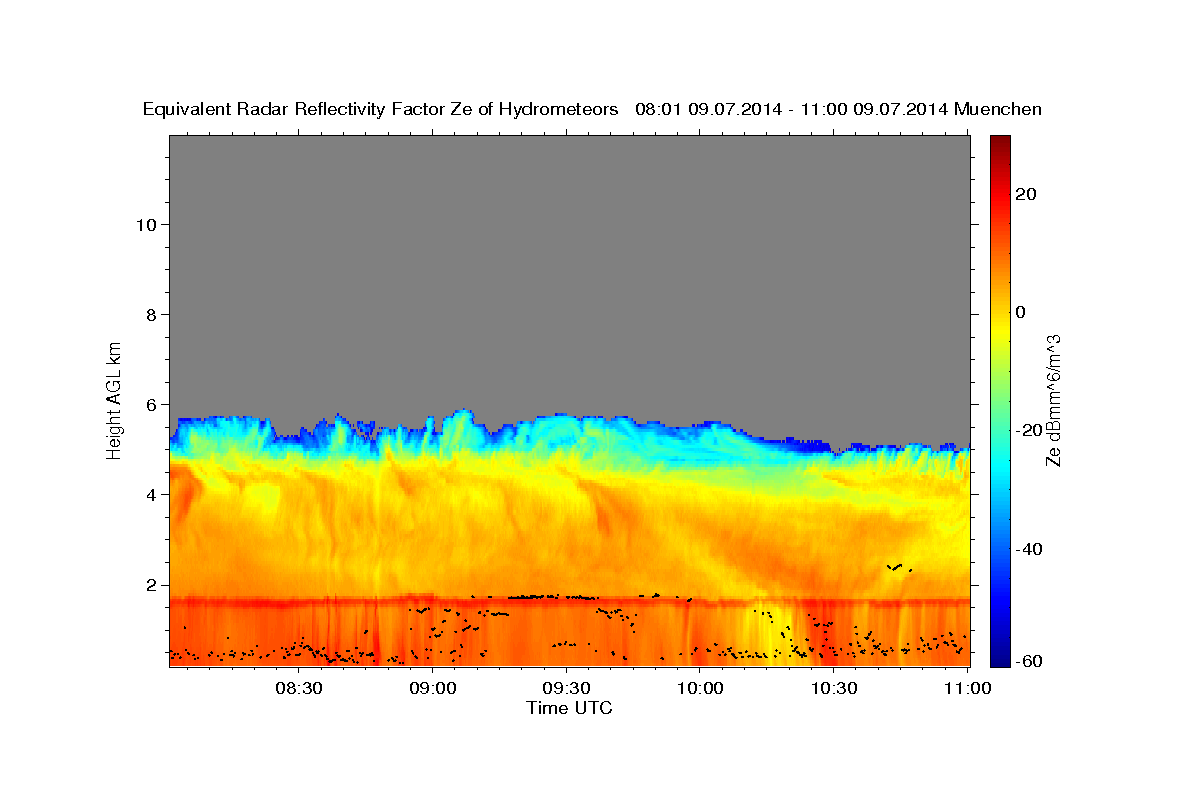Click the 10:30 time tick label
Image resolution: width=1200 pixels, height=800 pixels.
[833, 688]
